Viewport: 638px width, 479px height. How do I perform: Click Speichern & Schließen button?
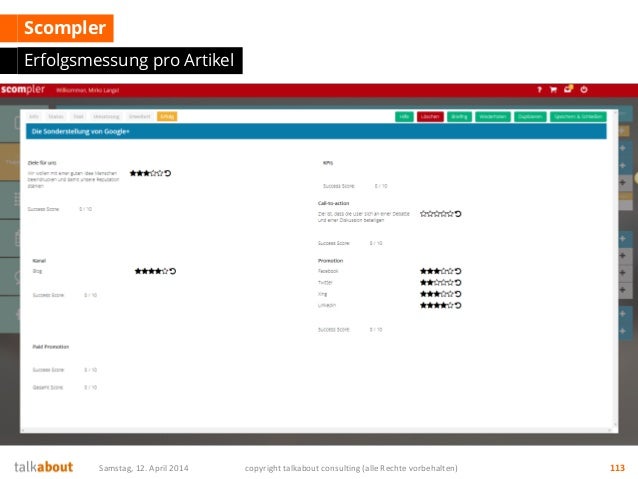click(x=578, y=117)
